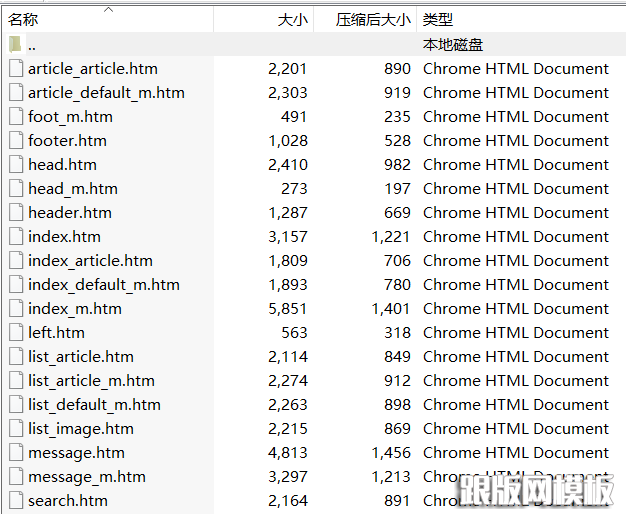
Task: Select header.htm in the file list
Action: (x=70, y=213)
